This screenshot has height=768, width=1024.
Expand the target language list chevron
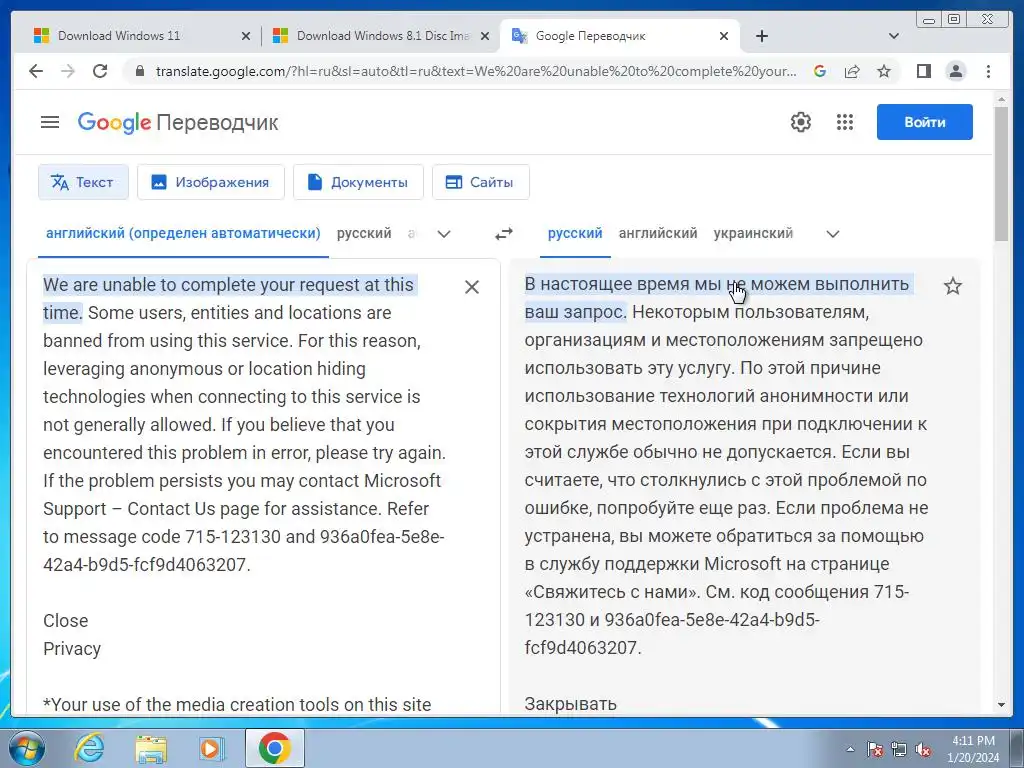[x=833, y=234]
